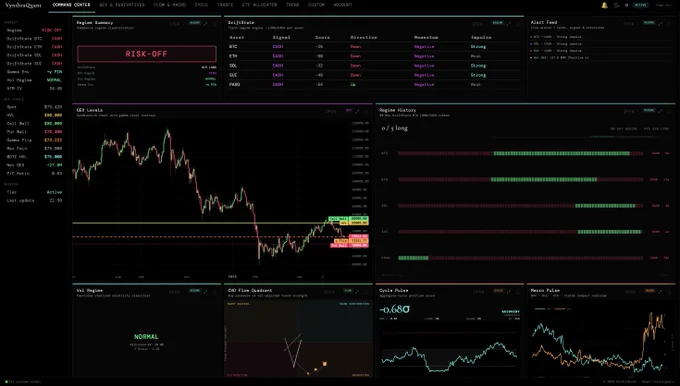The image size is (680, 386).
Task: Click the BTC bar in Regime History
Action: click(520, 154)
